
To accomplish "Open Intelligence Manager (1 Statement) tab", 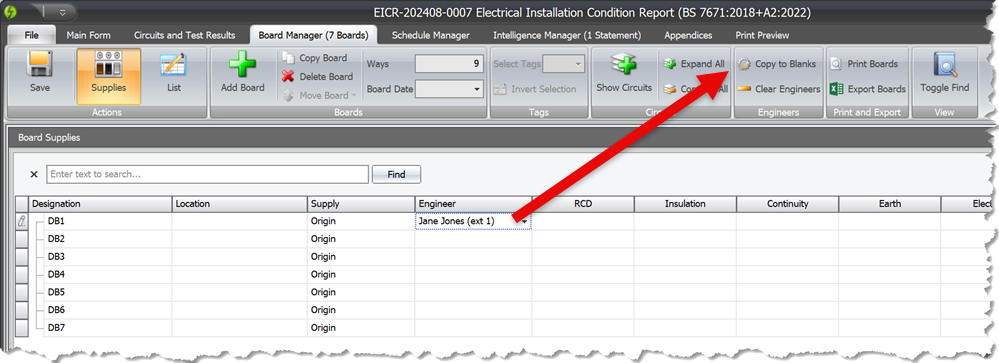I will tap(567, 35).
